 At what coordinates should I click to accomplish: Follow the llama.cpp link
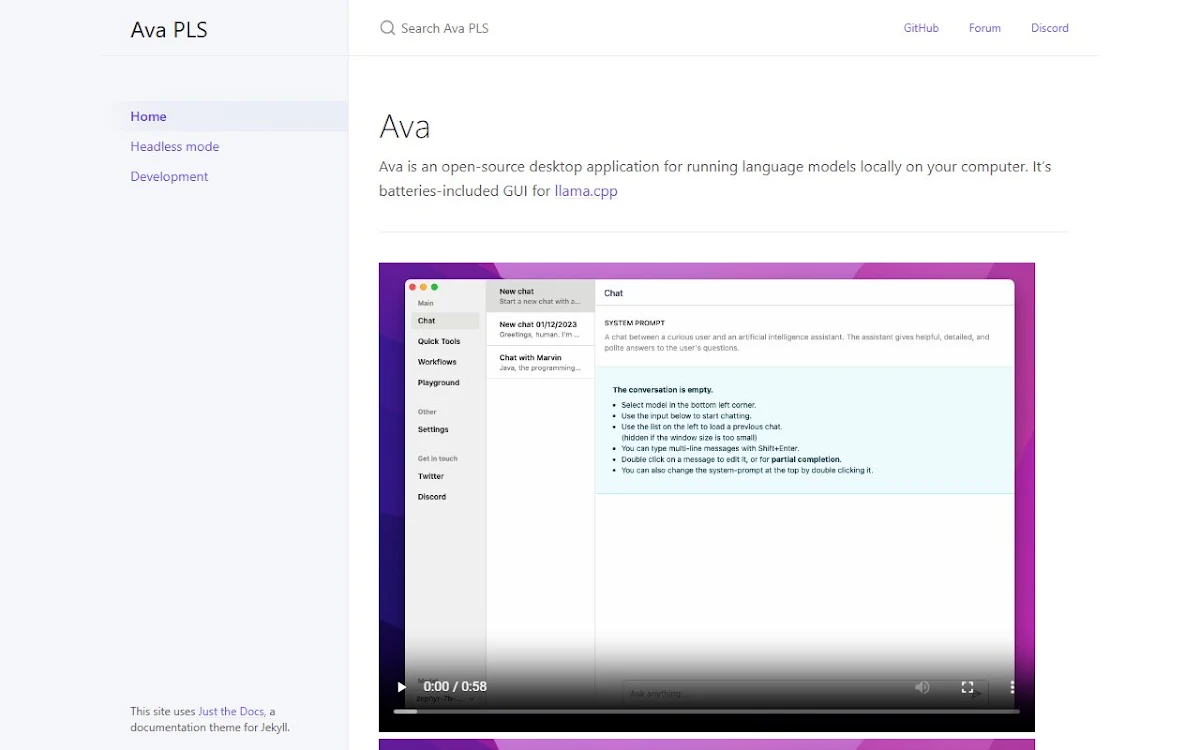pyautogui.click(x=586, y=191)
